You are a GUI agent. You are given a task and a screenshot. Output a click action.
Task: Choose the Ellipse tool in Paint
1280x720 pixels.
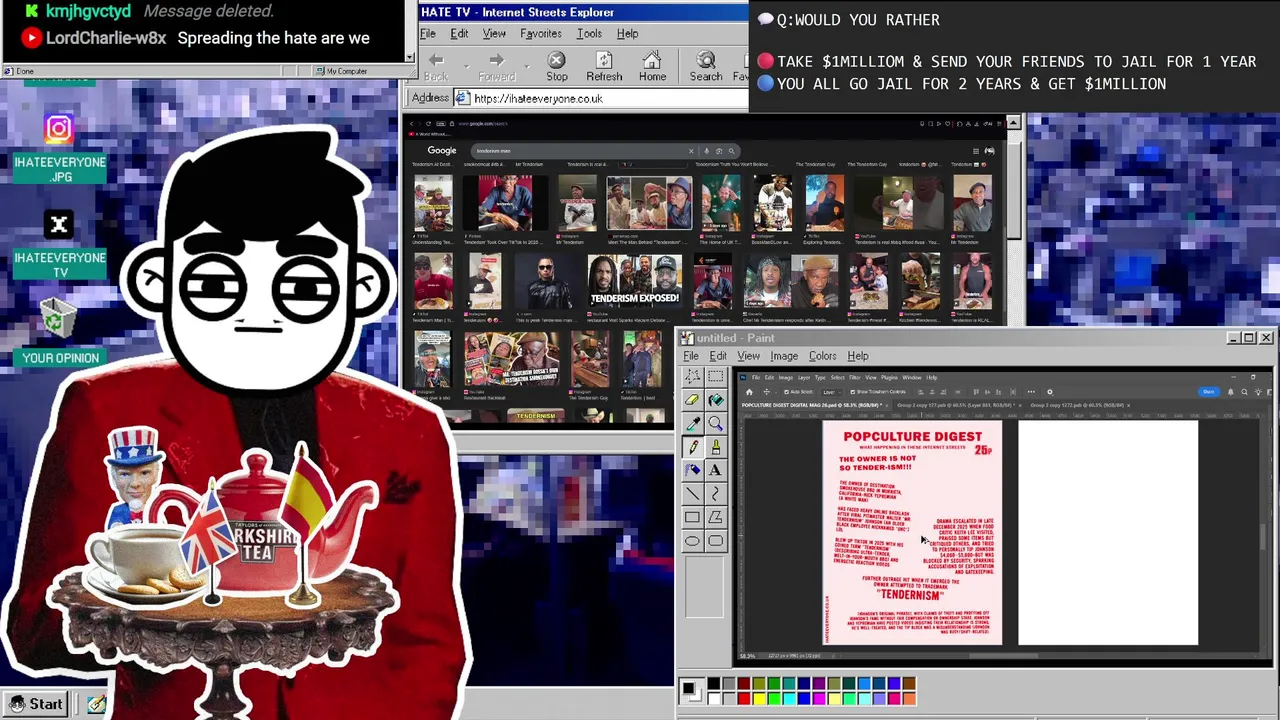pyautogui.click(x=692, y=541)
